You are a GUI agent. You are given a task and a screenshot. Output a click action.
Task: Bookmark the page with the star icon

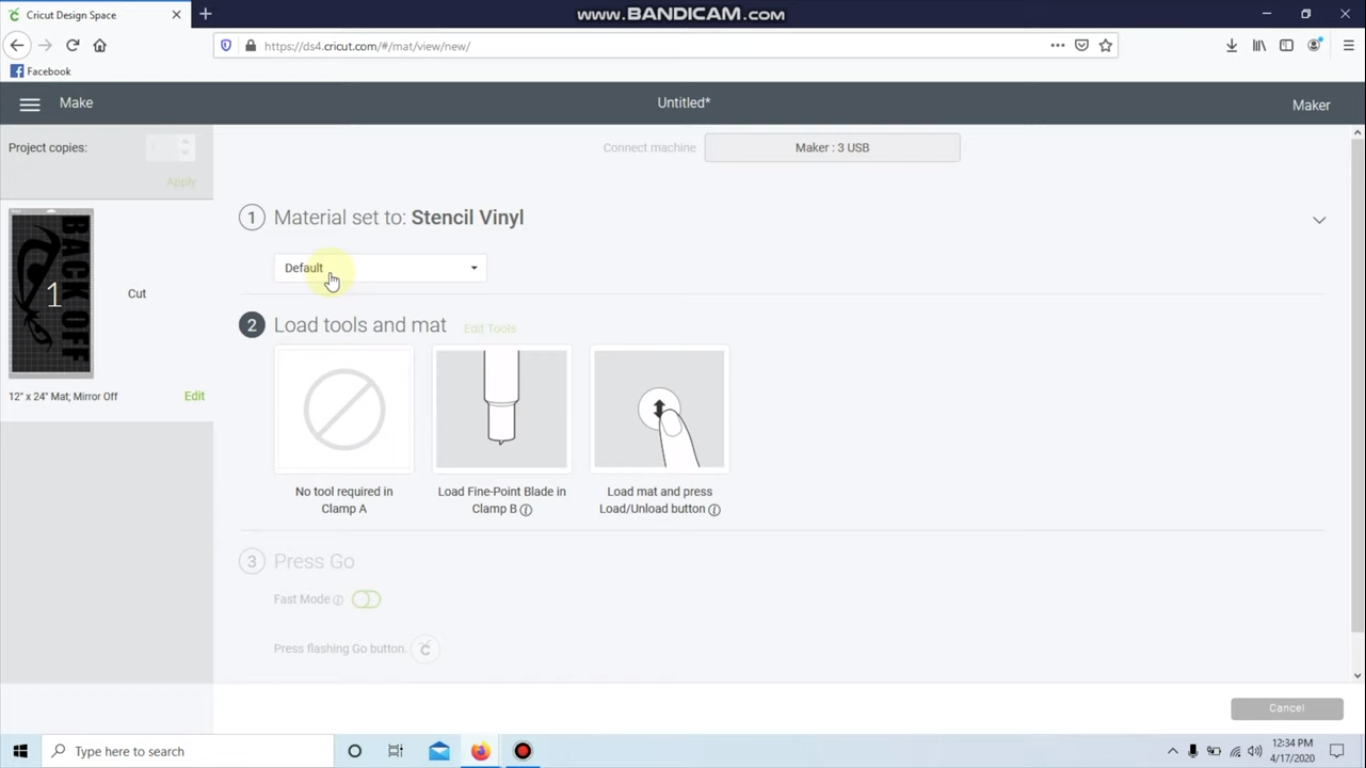pos(1106,45)
